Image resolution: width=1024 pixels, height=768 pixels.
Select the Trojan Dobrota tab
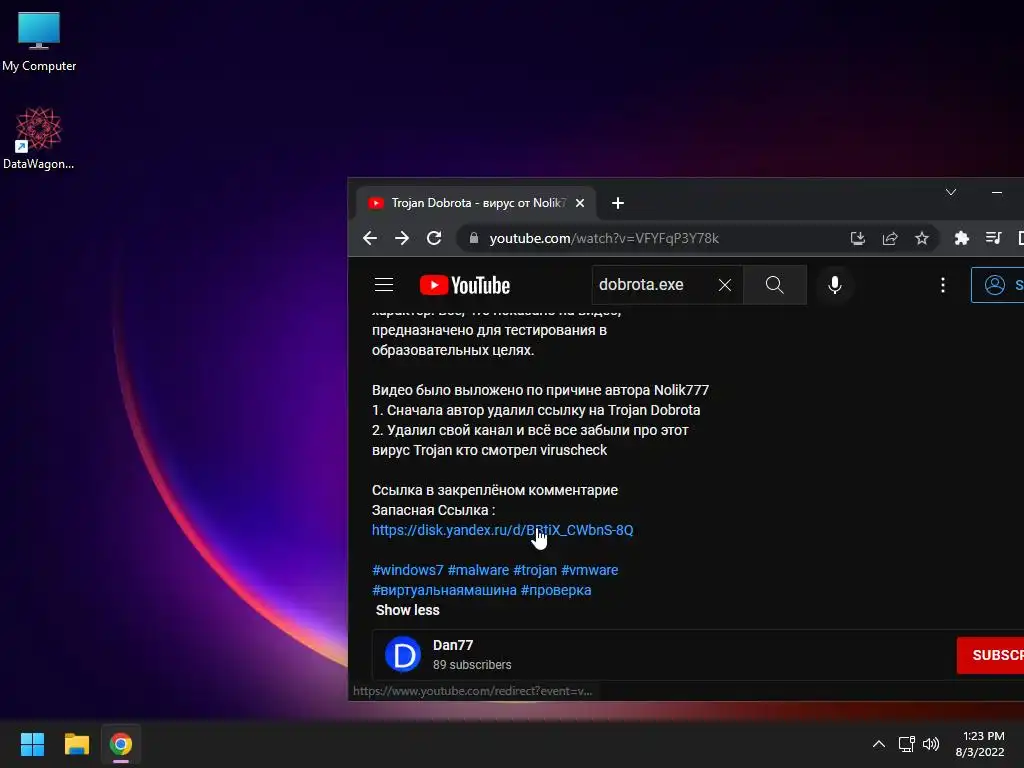tap(475, 203)
